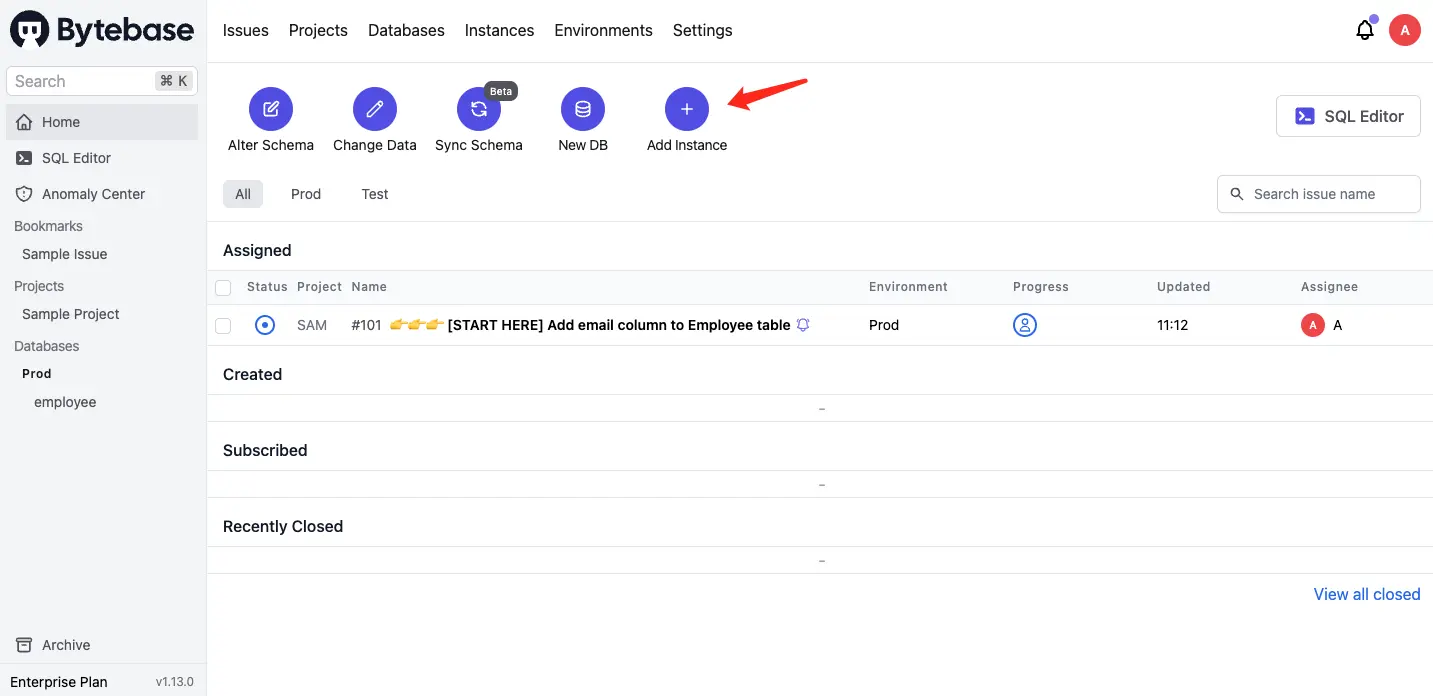Open Sample Project in the sidebar
1433x696 pixels.
click(x=71, y=314)
